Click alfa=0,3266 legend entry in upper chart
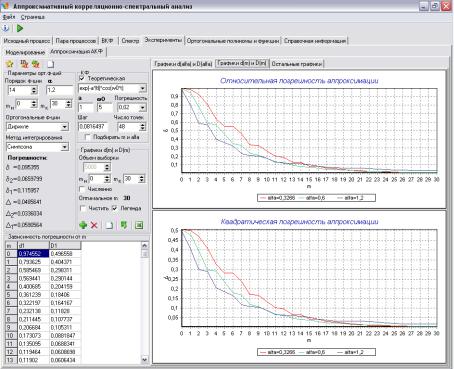Image resolution: width=454 pixels, height=369 pixels. (278, 198)
